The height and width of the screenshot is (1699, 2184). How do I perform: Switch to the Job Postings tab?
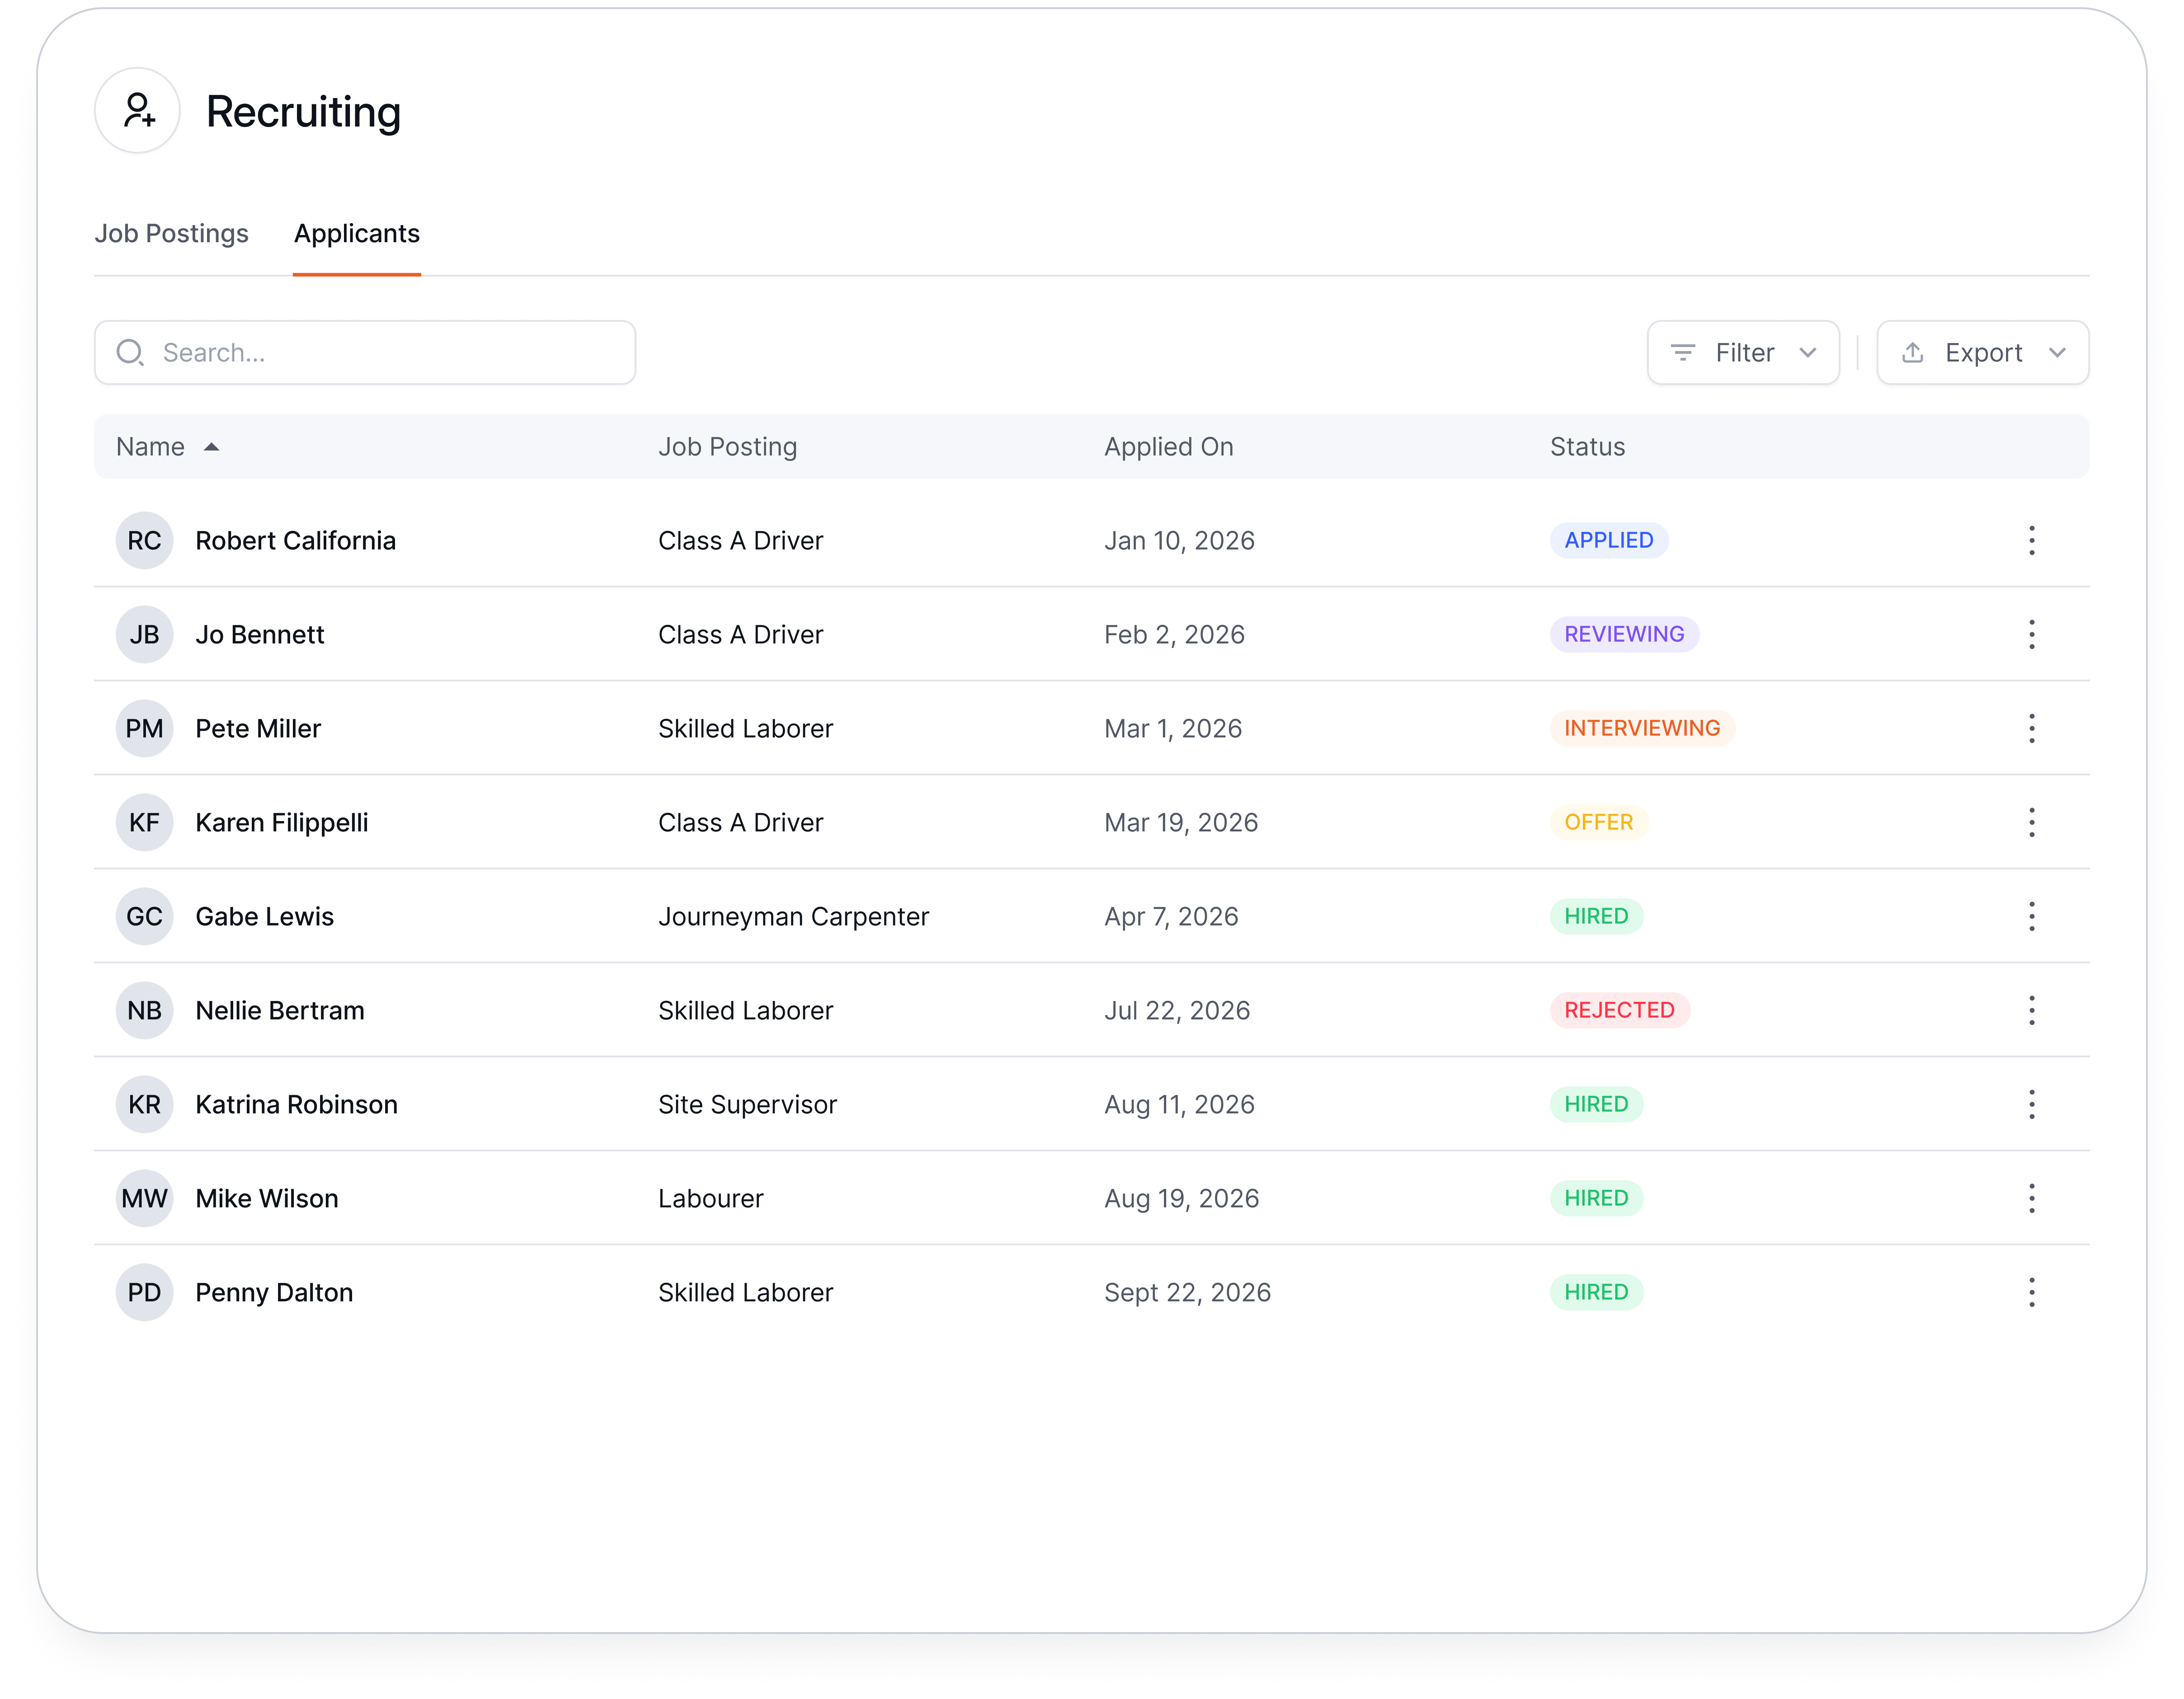point(171,233)
